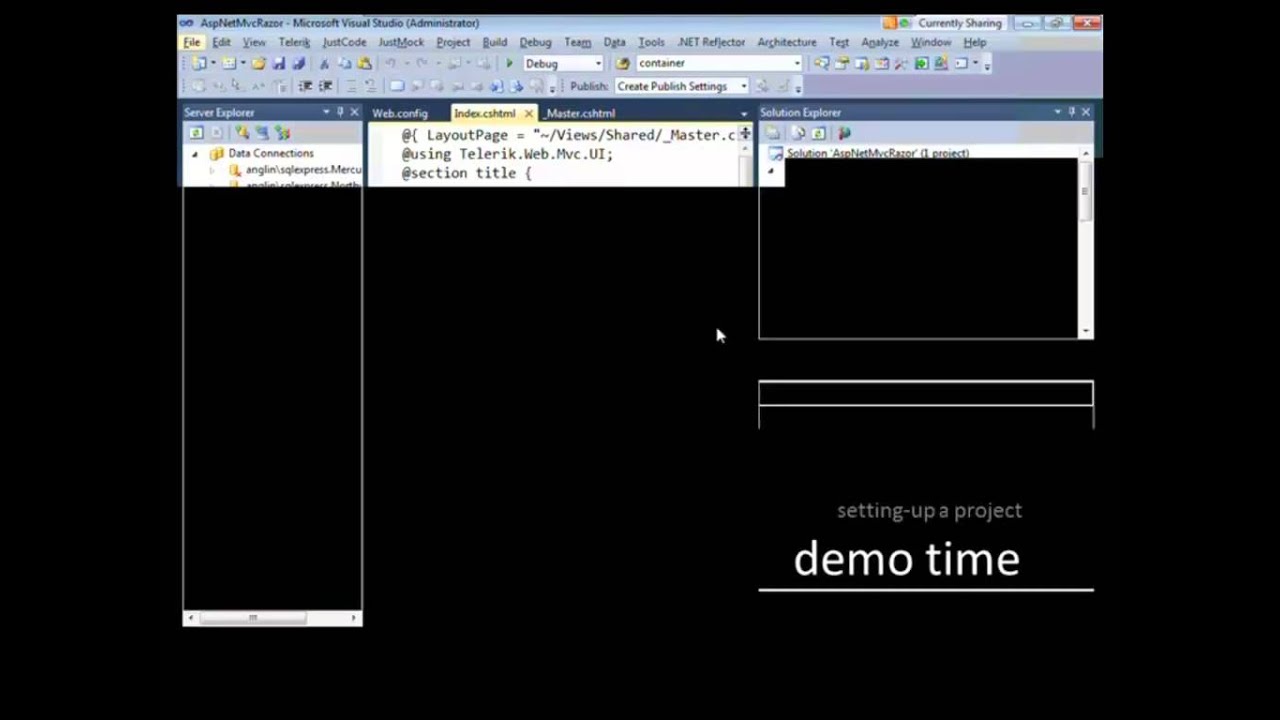Click the editor split handle

[x=745, y=134]
